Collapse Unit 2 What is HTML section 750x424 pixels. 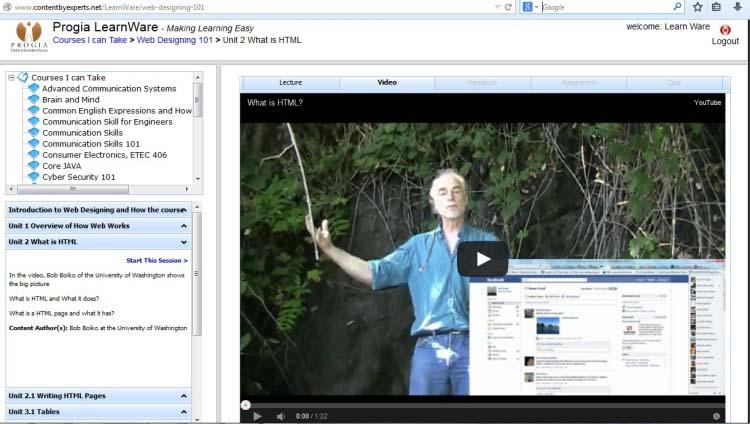pos(184,242)
